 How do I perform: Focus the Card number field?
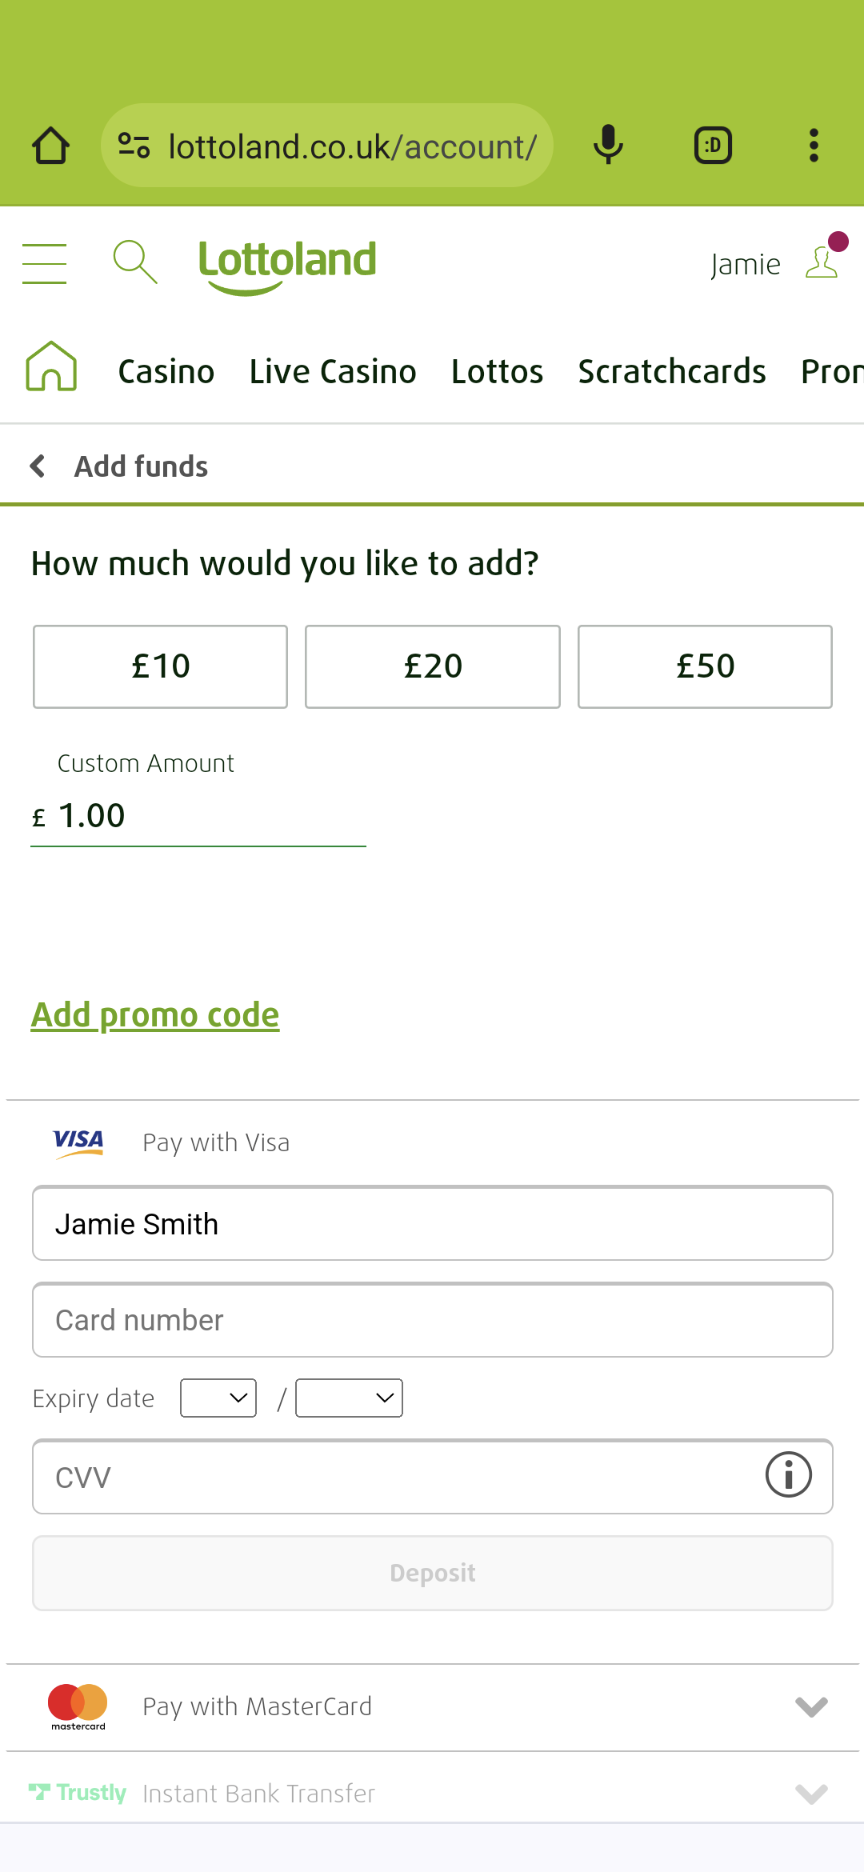click(x=432, y=1320)
